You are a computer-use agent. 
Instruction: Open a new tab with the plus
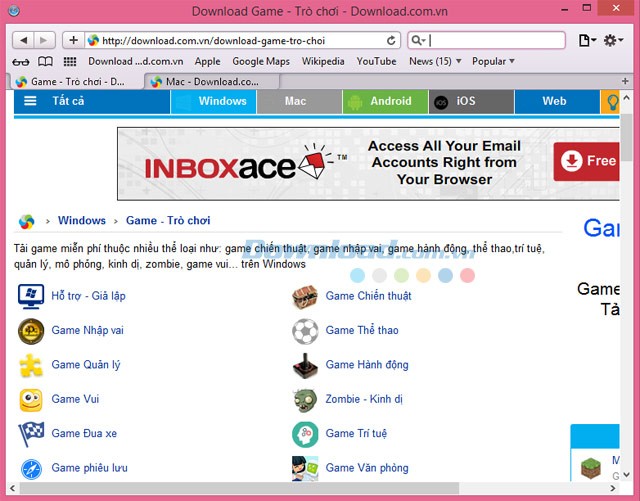(x=625, y=81)
